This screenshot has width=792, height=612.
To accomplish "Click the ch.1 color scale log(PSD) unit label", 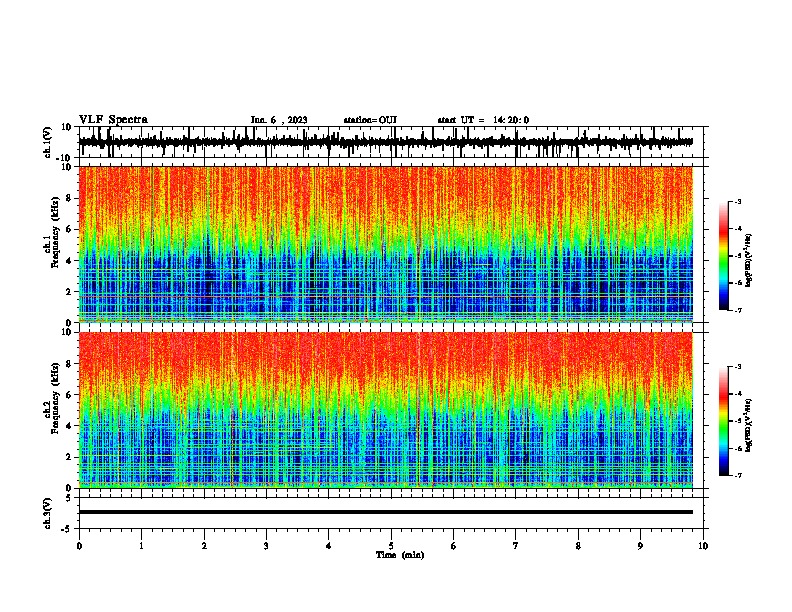I will coord(749,261).
